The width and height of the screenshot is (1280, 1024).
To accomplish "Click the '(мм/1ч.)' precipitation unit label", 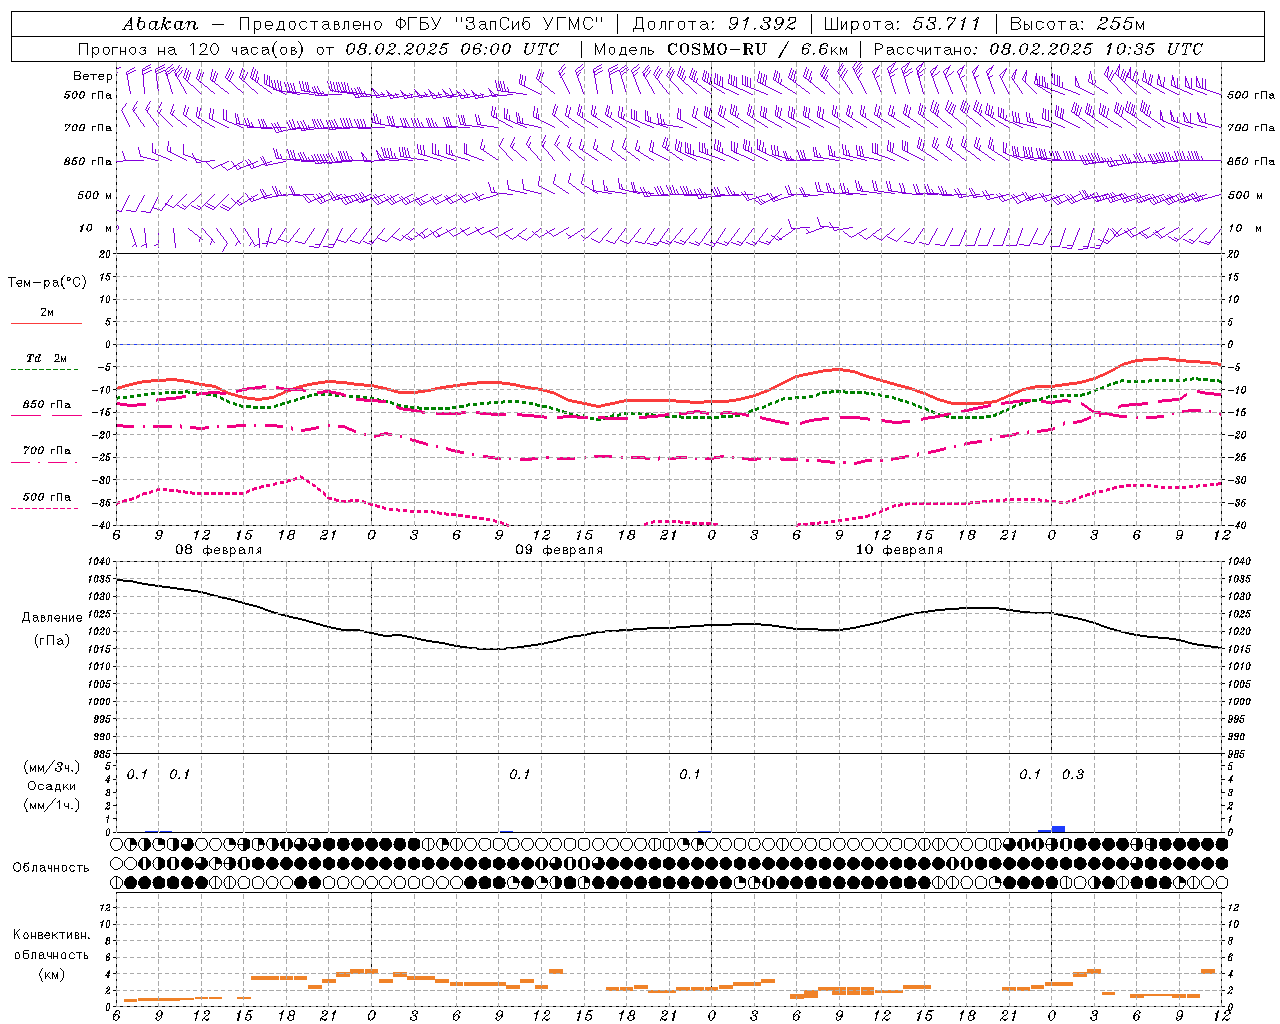I will coord(52,805).
